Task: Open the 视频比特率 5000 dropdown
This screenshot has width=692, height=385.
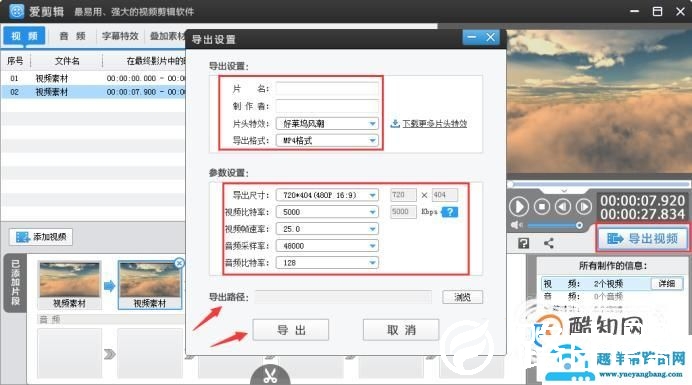Action: tap(327, 212)
